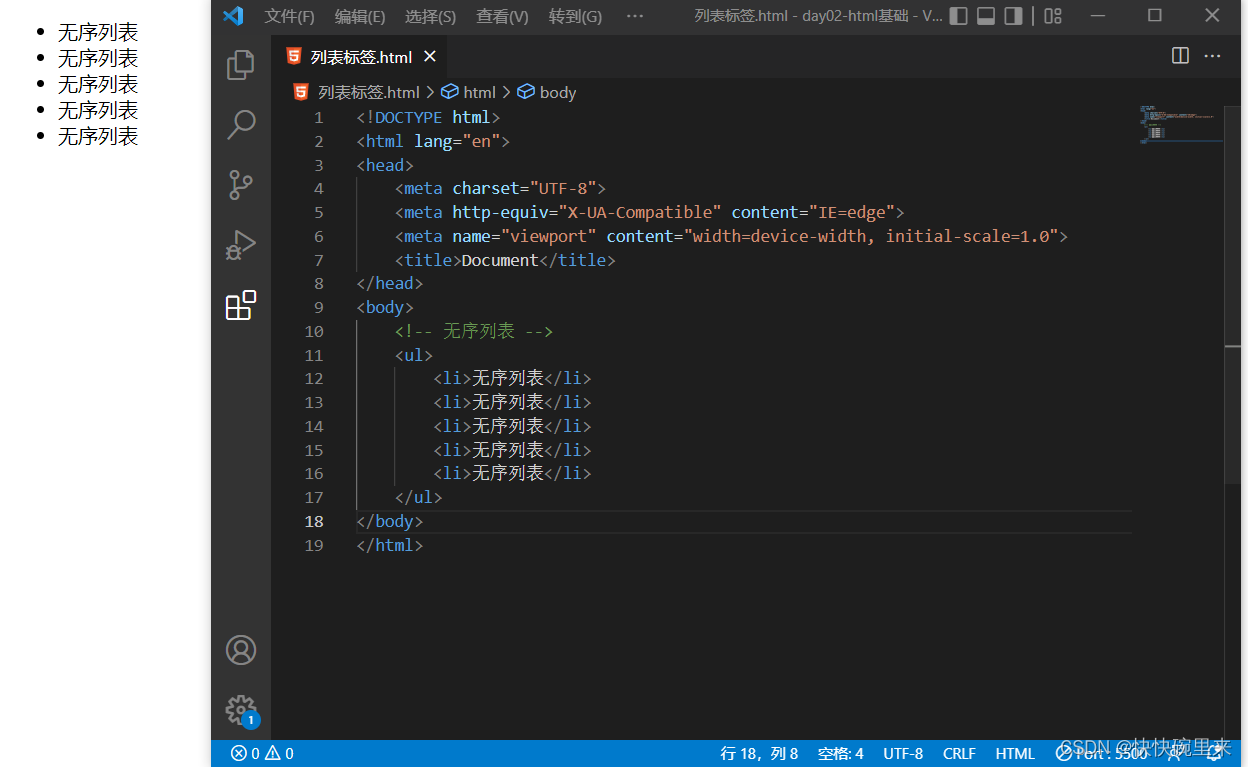This screenshot has height=767, width=1248.
Task: Open the Source Control view
Action: (240, 185)
